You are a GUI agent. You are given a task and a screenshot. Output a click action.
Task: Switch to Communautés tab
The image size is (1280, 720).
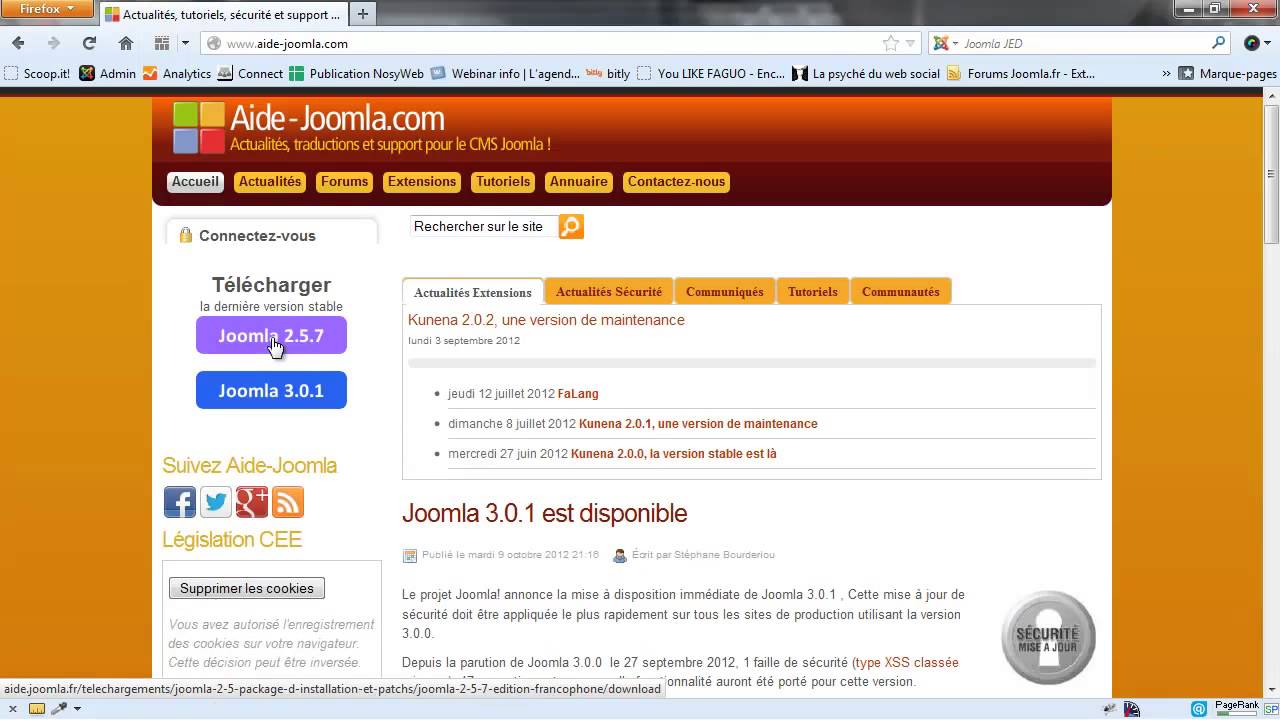coord(901,292)
